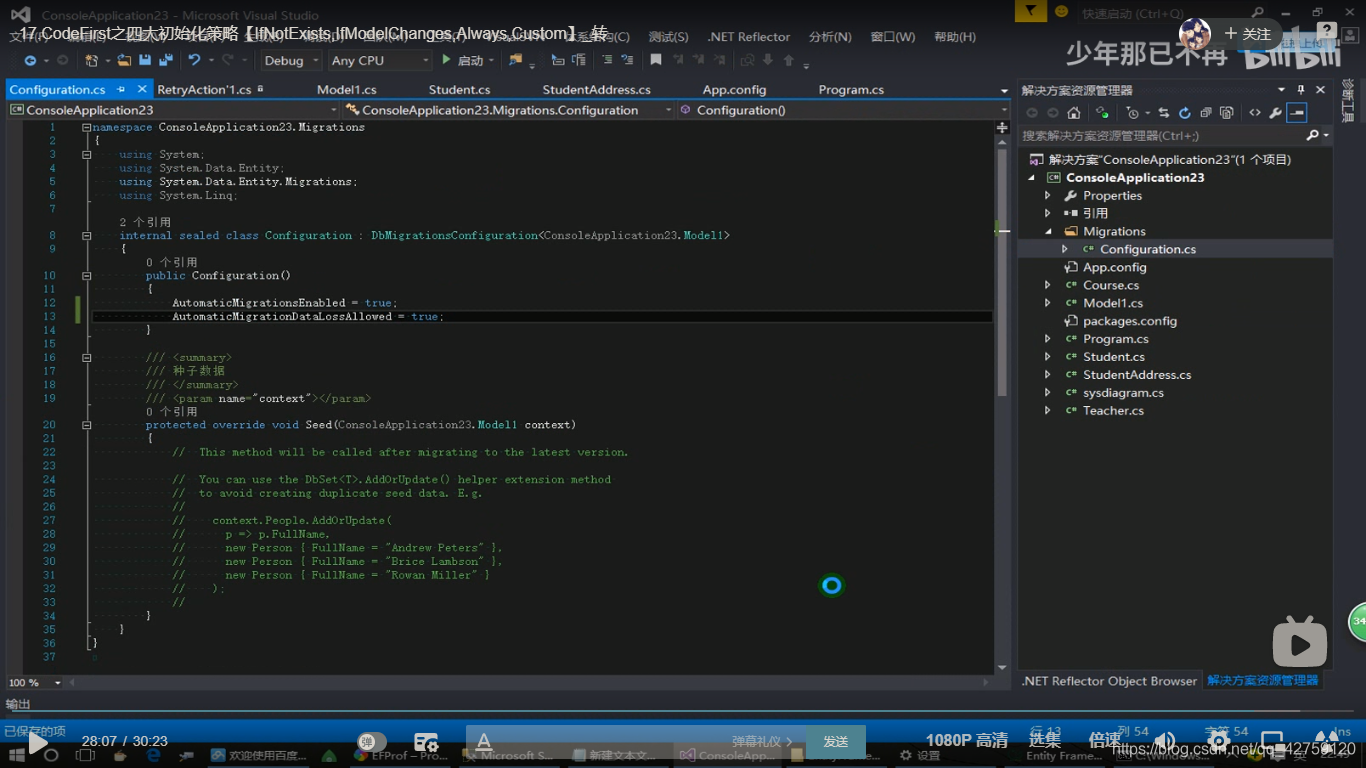Viewport: 1366px width, 768px height.
Task: Open the ConsoleApplication23 project scope dropdown
Action: 173,110
